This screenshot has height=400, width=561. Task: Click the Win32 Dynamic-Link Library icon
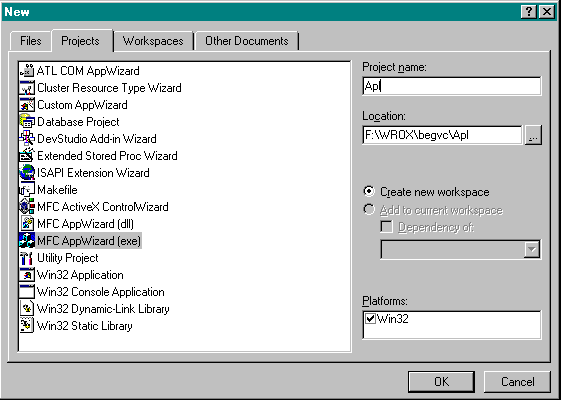[27, 309]
